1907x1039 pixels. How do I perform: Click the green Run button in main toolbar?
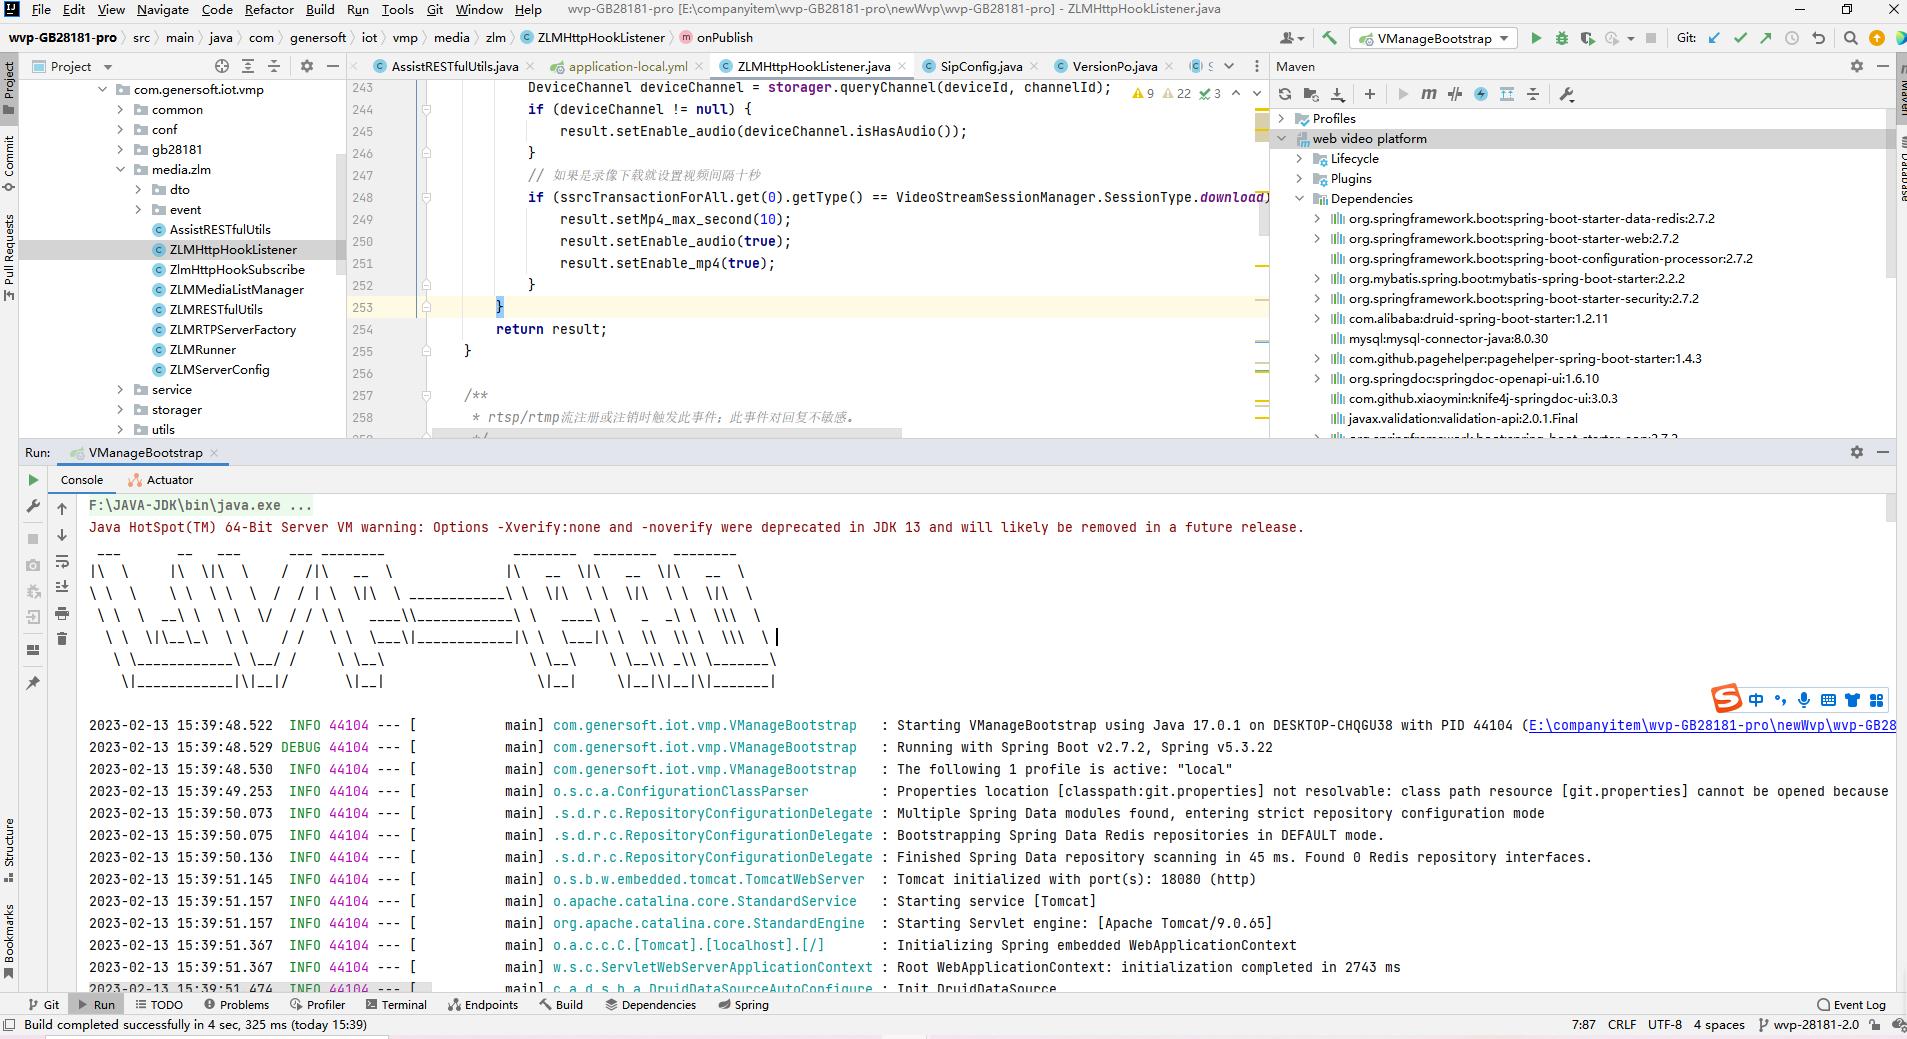point(1536,38)
